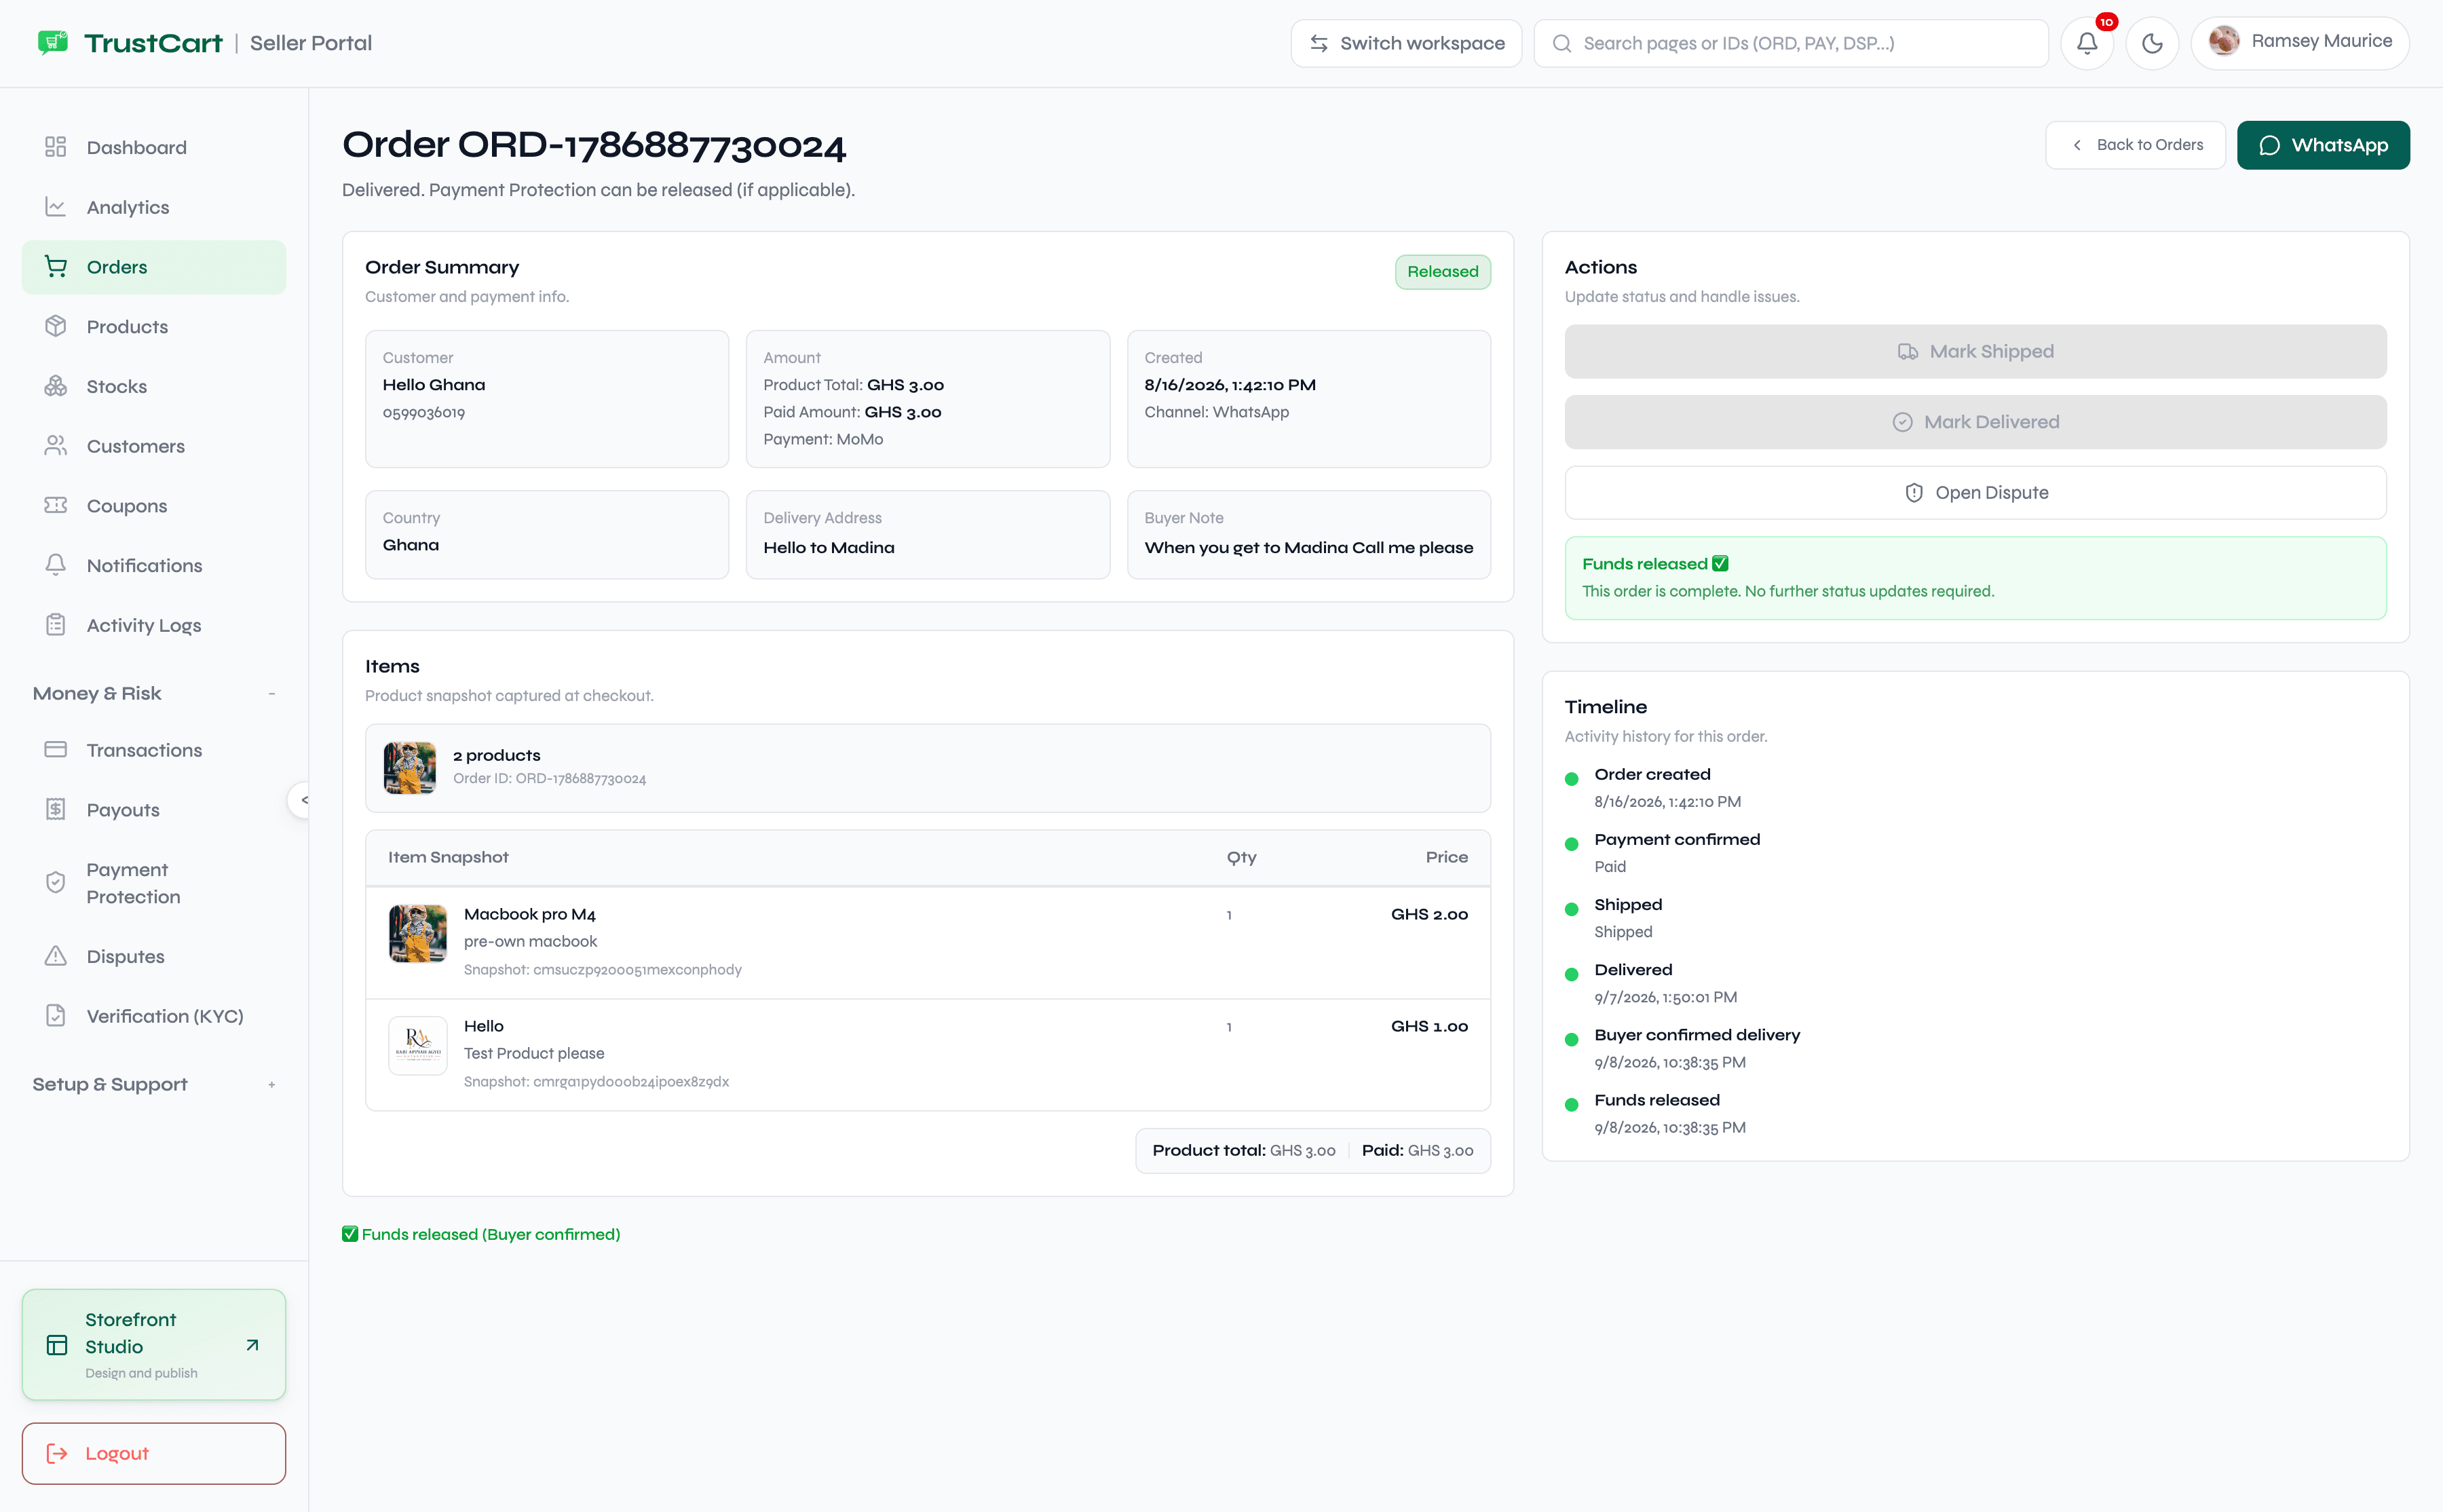2443x1512 pixels.
Task: Open the notifications bell icon
Action: point(2087,43)
